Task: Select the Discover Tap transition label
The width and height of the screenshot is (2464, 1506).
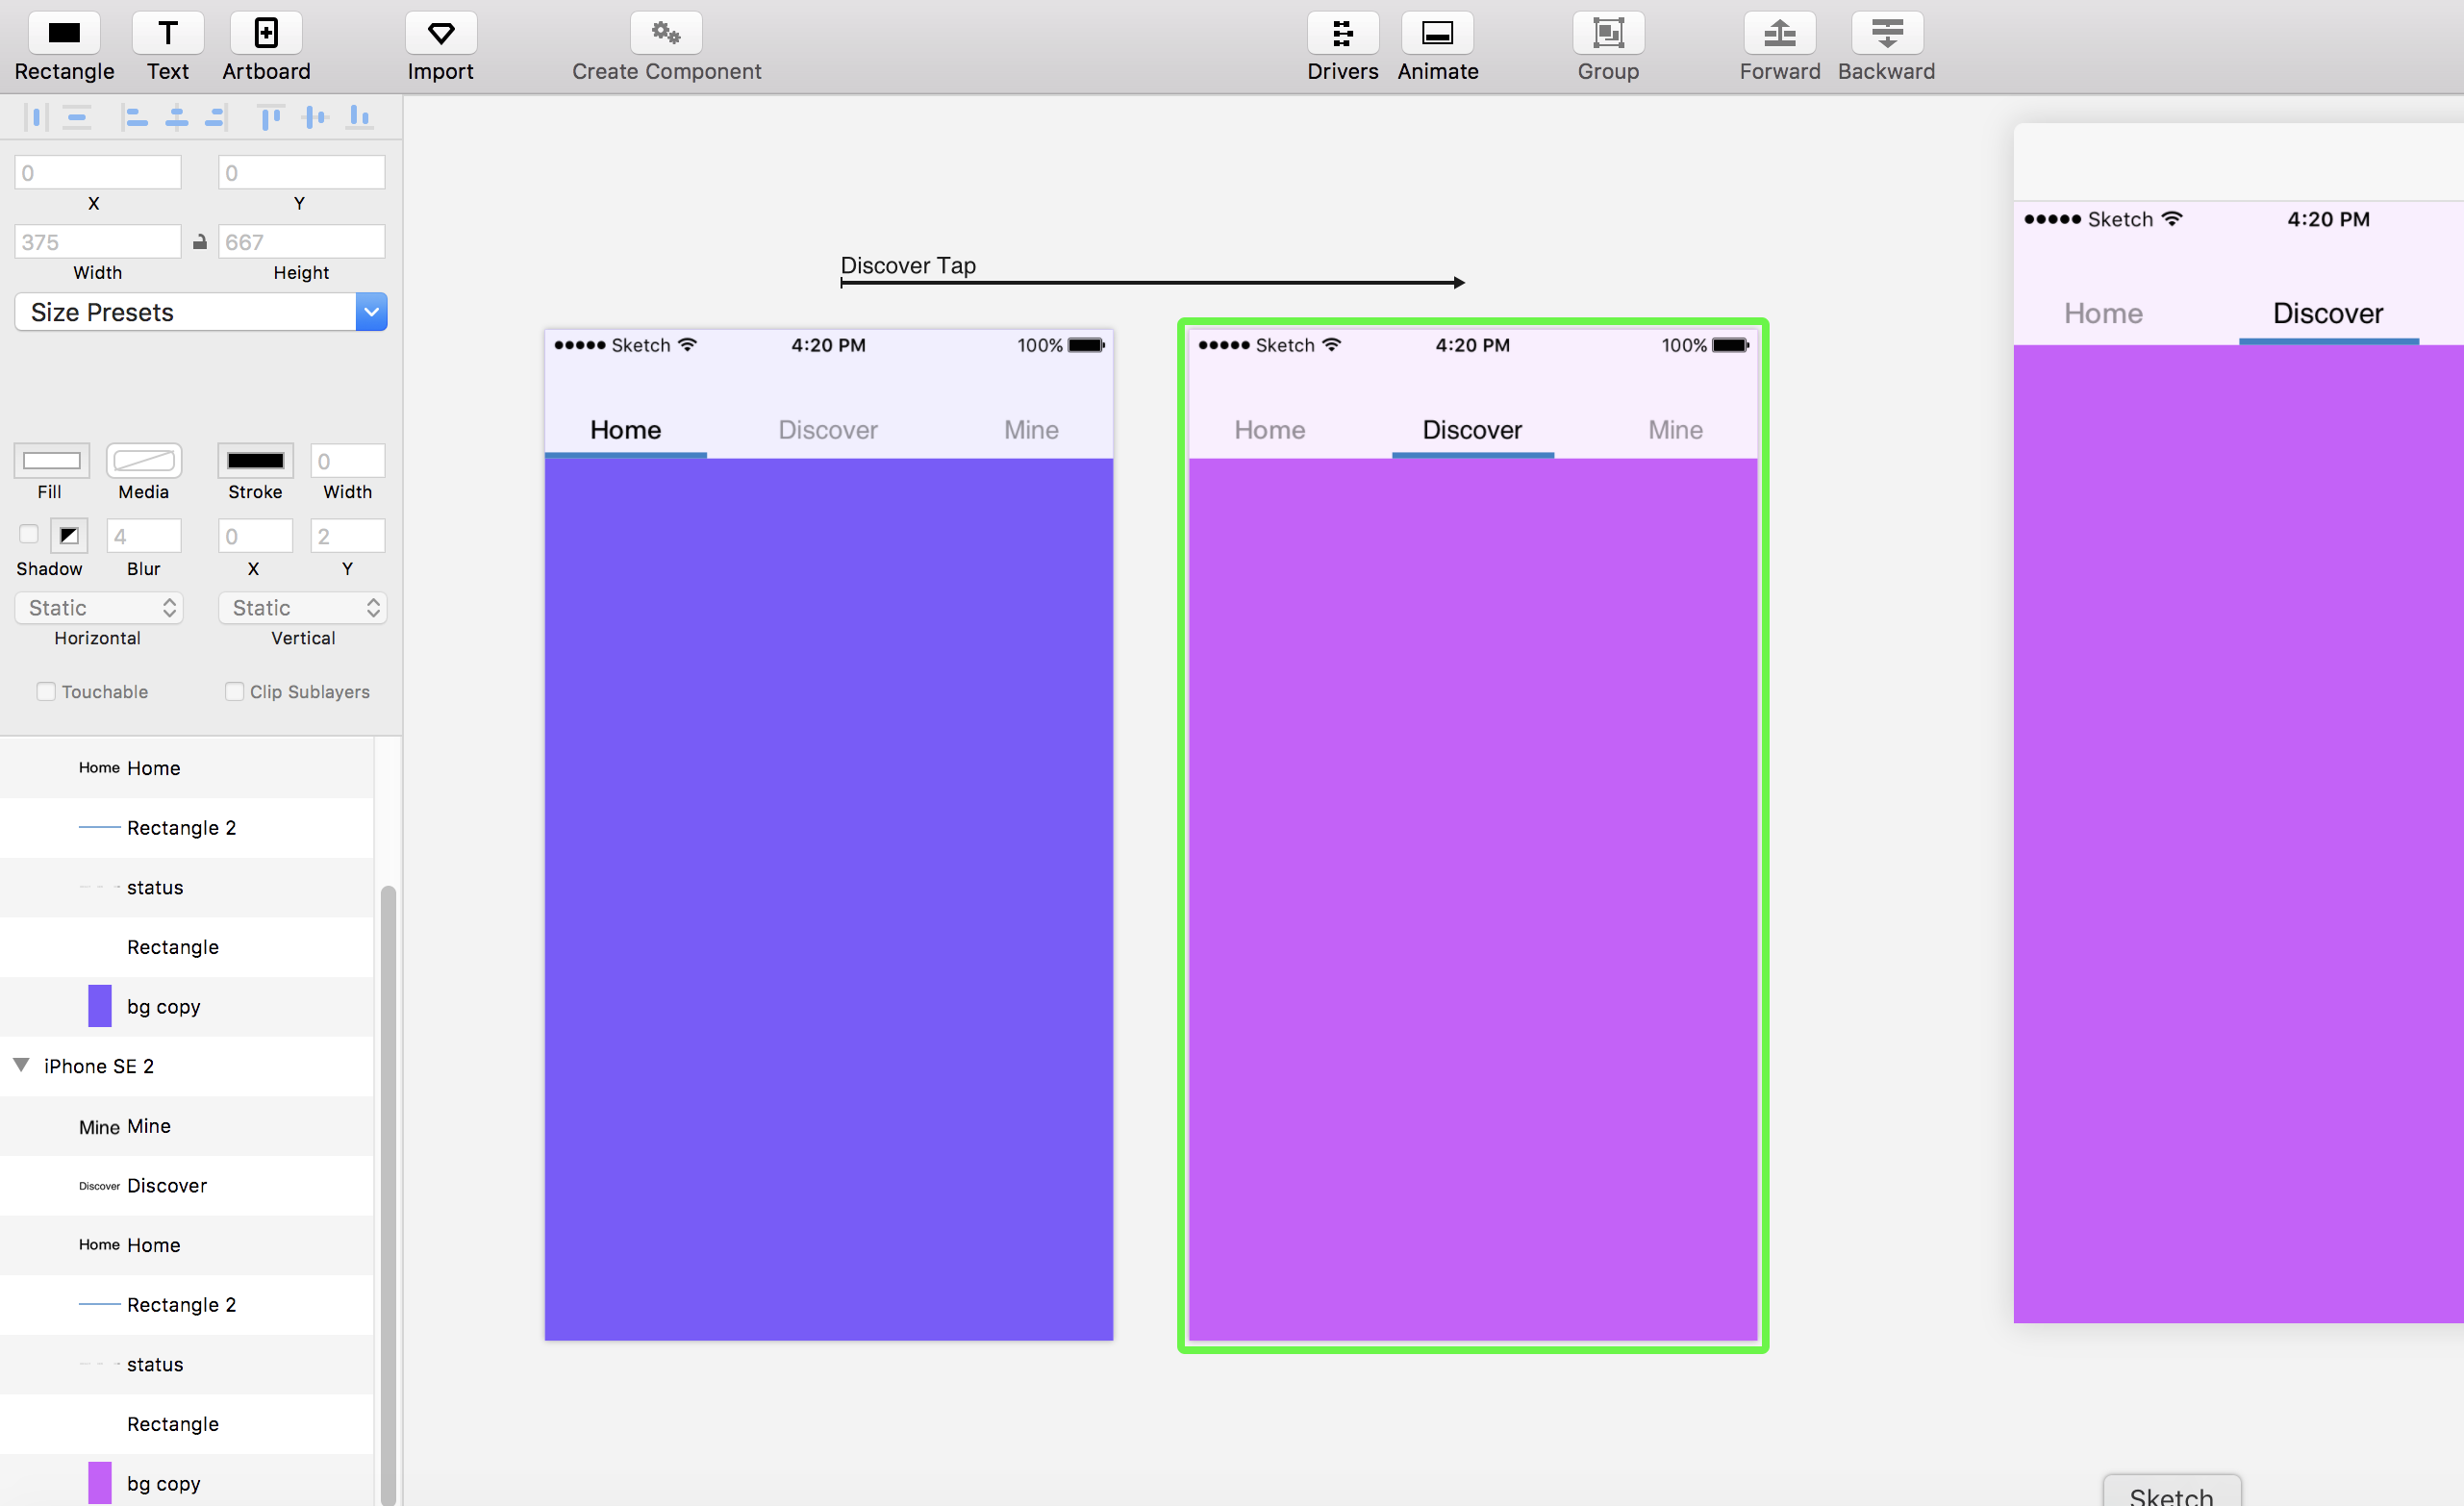Action: (908, 265)
